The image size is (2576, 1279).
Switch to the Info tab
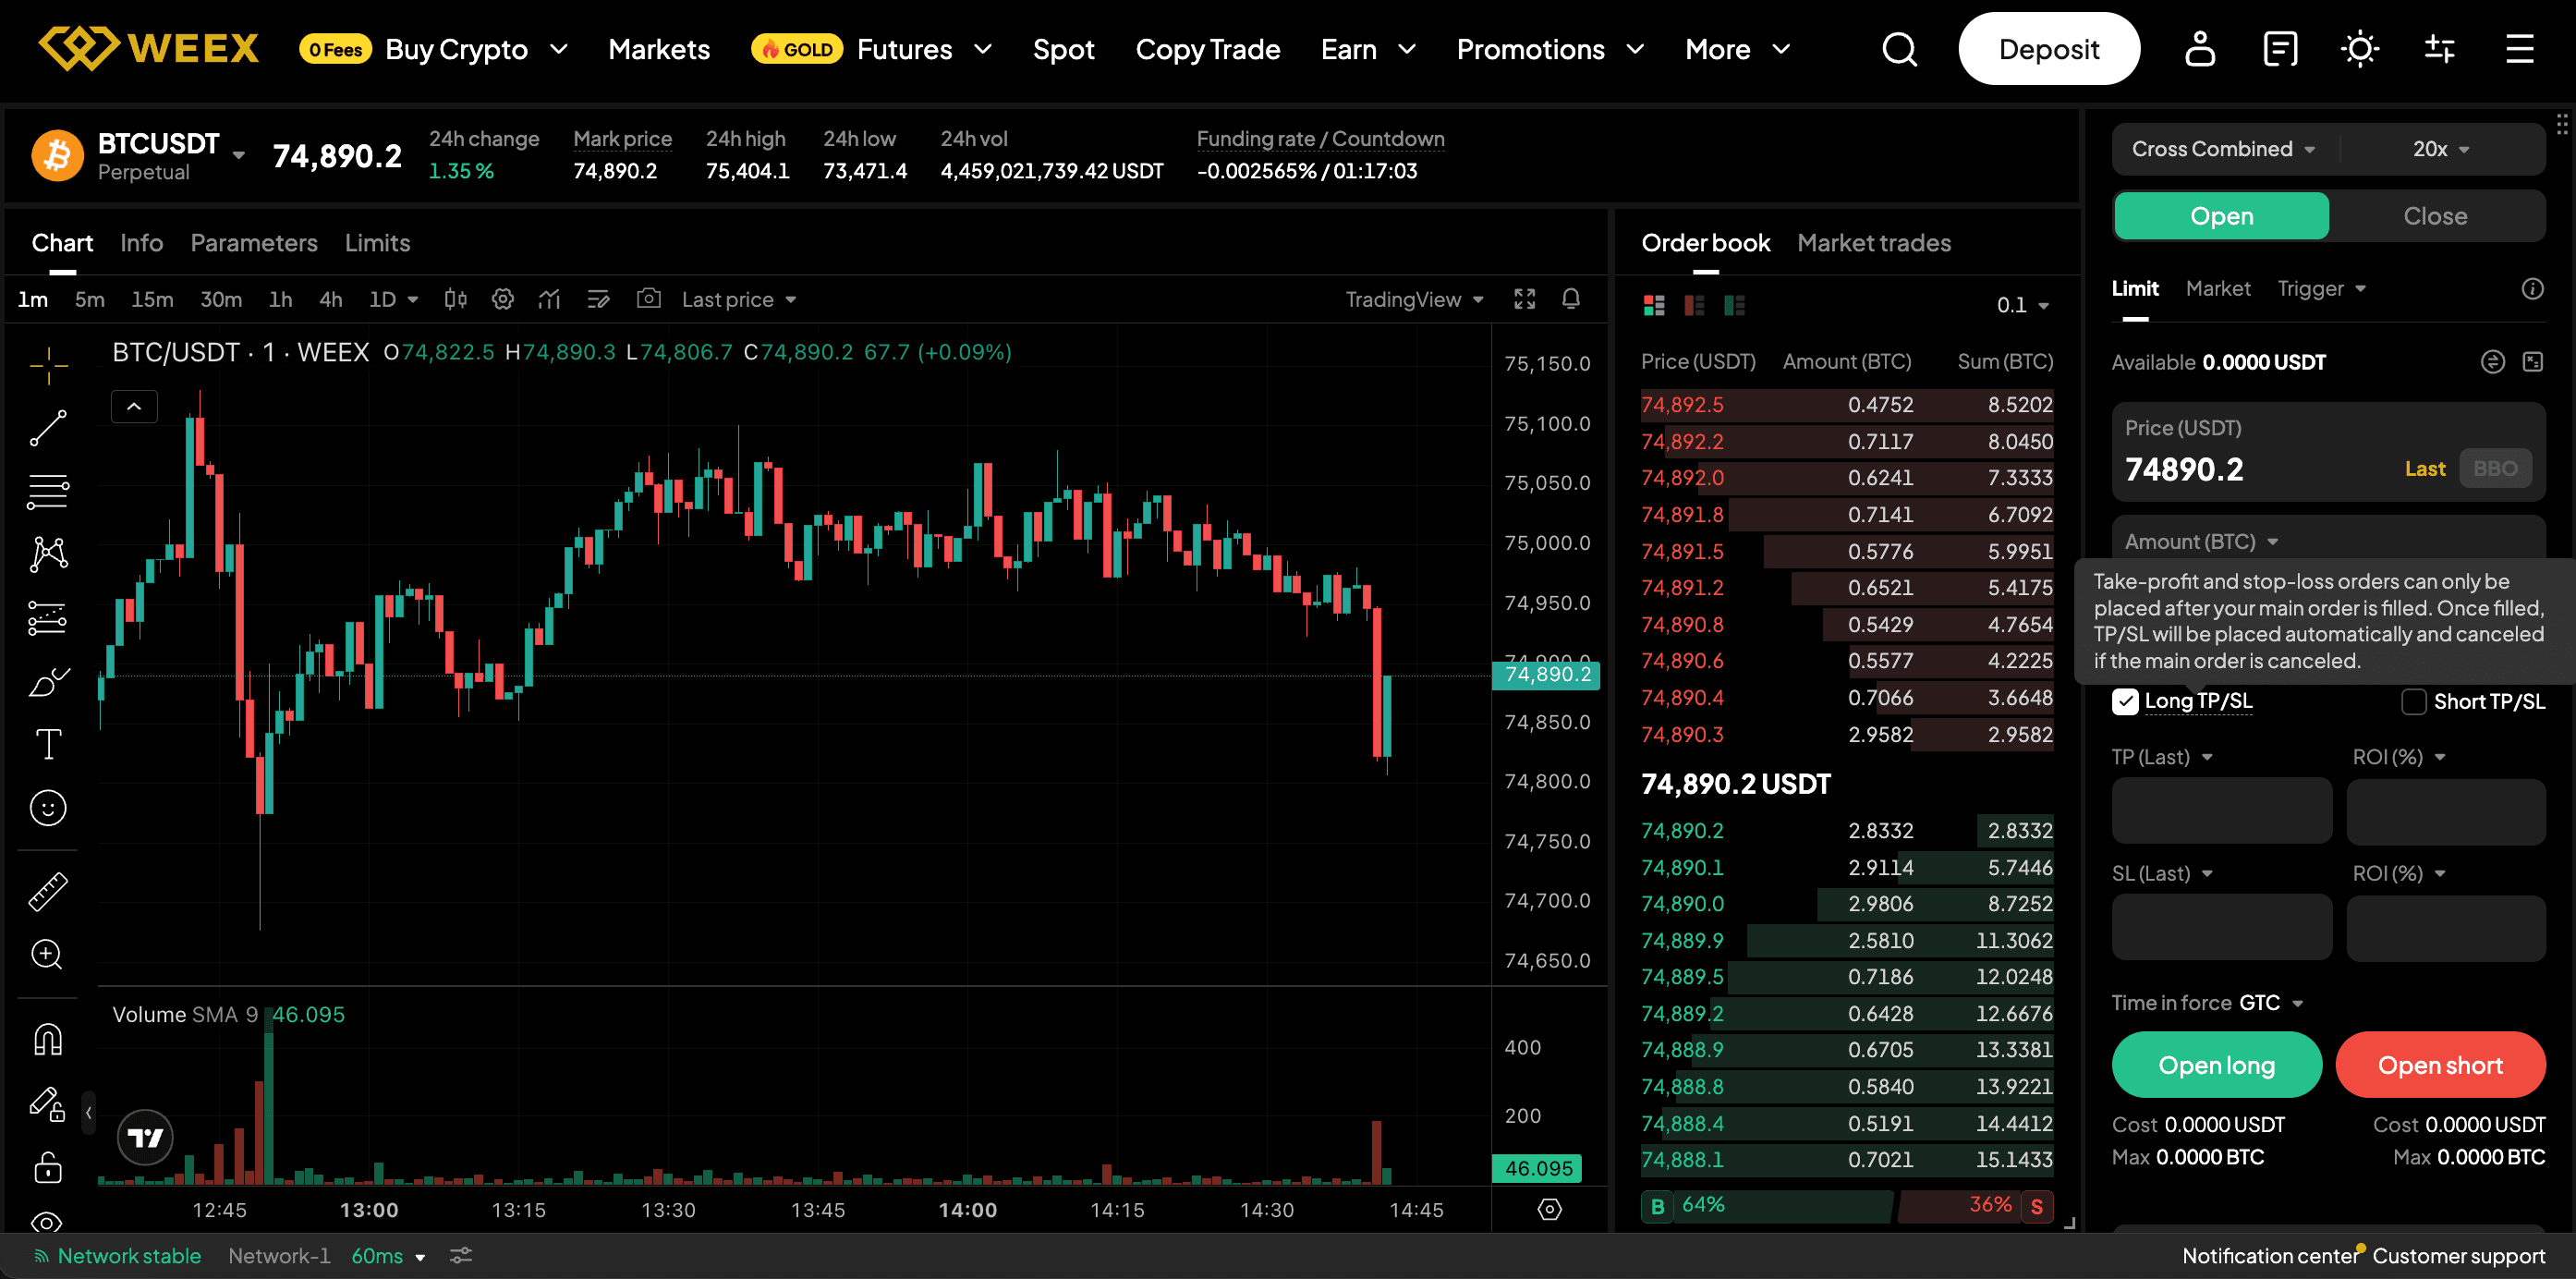point(141,243)
